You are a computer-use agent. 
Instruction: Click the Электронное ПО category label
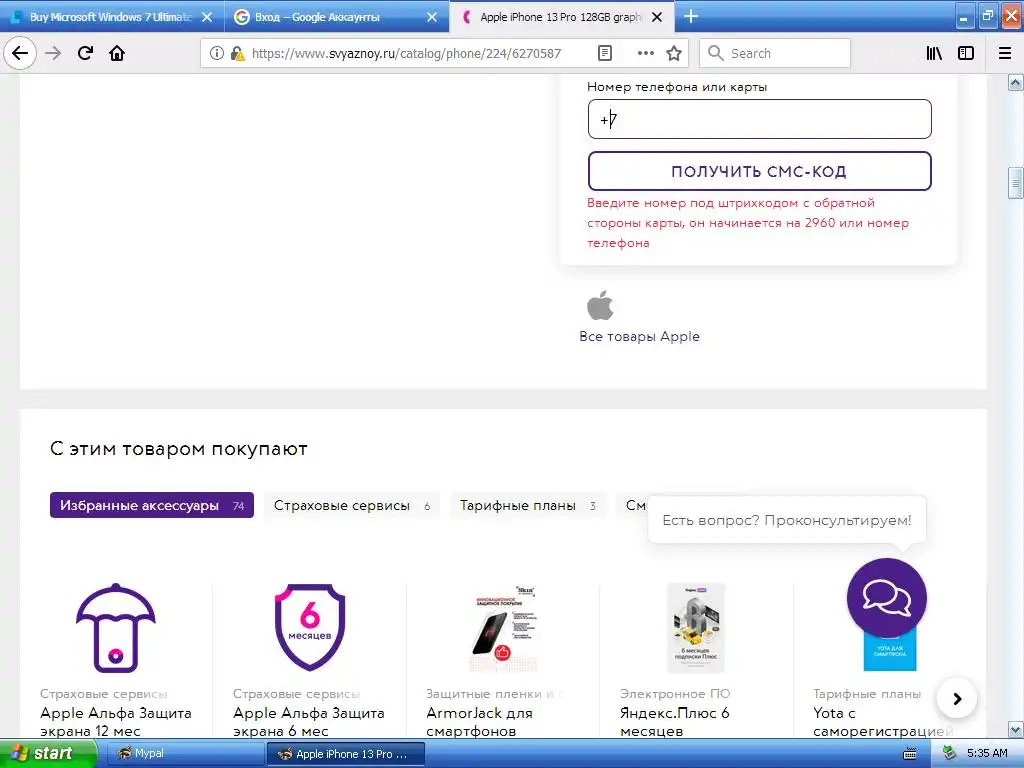click(x=675, y=694)
